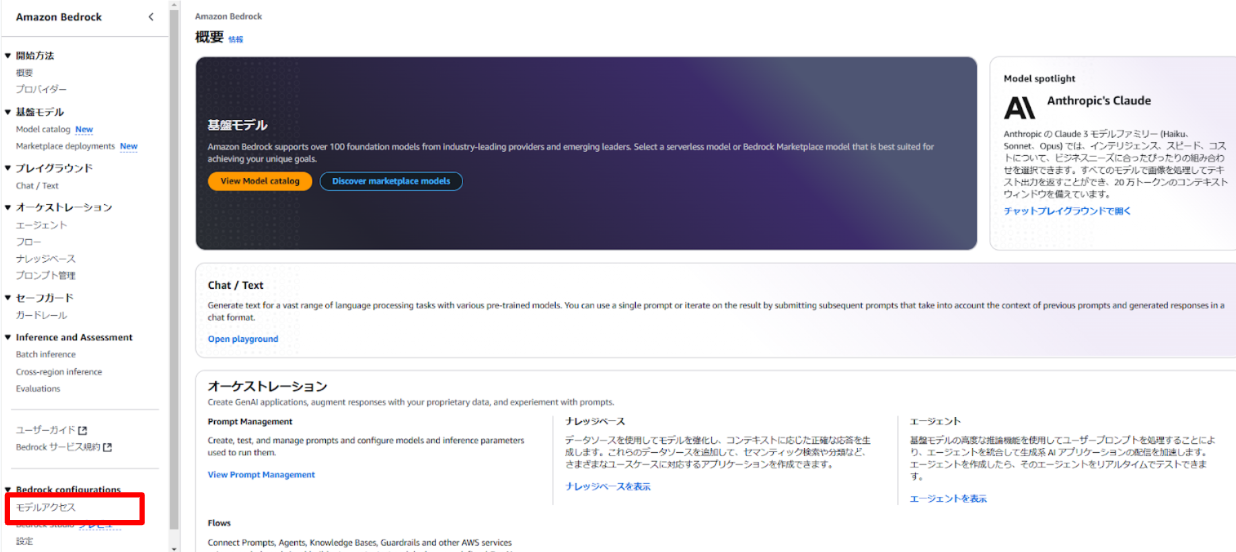Collapse the セーフガード section
This screenshot has width=1236, height=552.
(8, 298)
